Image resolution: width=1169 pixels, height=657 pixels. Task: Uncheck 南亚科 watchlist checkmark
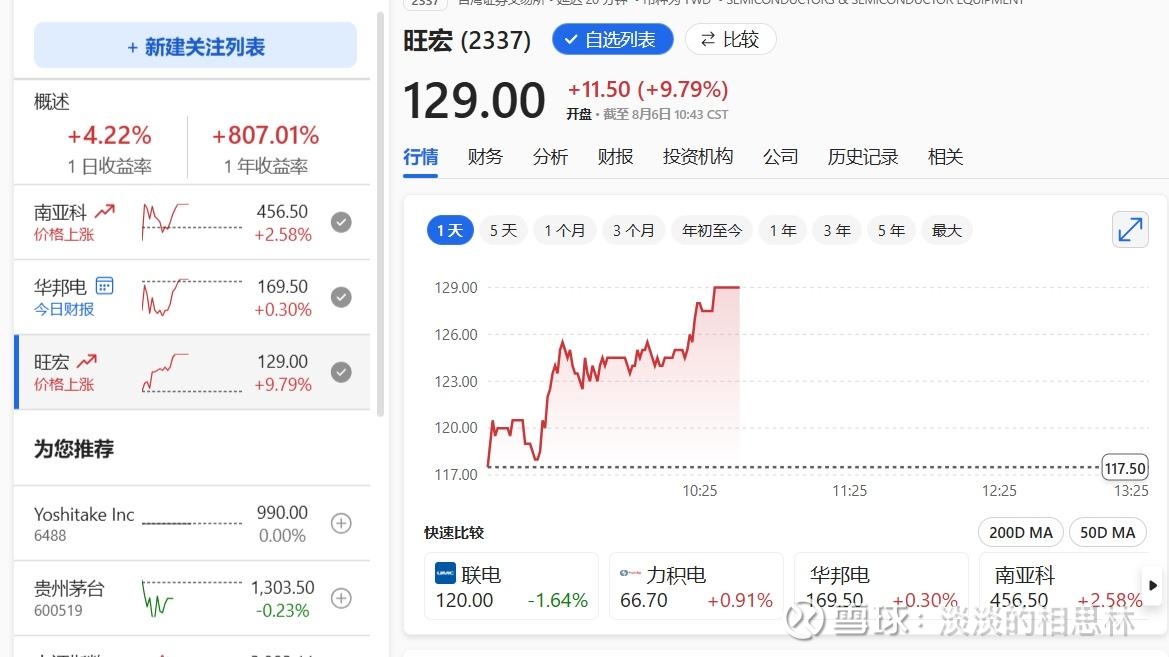(341, 222)
